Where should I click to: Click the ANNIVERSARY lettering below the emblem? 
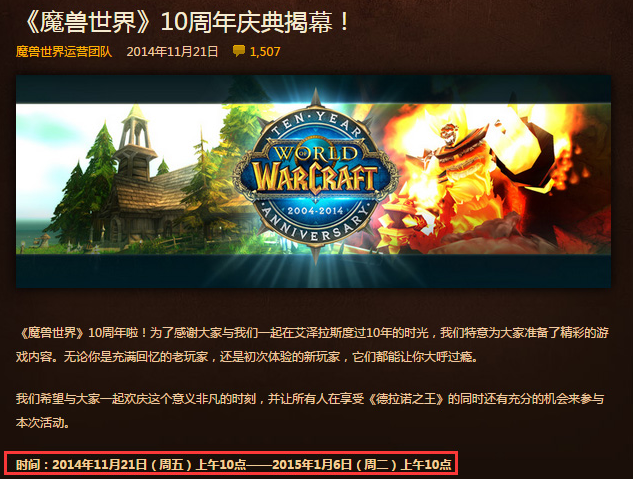point(315,225)
